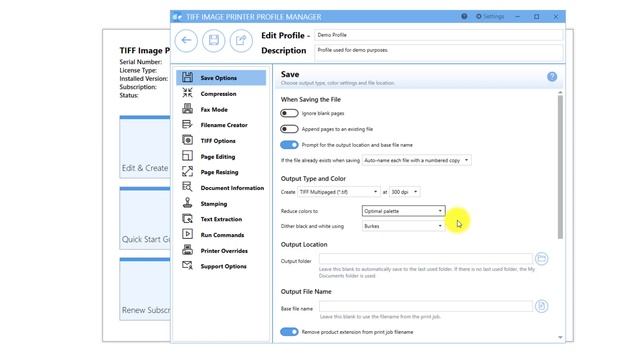
Task: Click the 'Output Type and Color' heading
Action: coord(313,178)
